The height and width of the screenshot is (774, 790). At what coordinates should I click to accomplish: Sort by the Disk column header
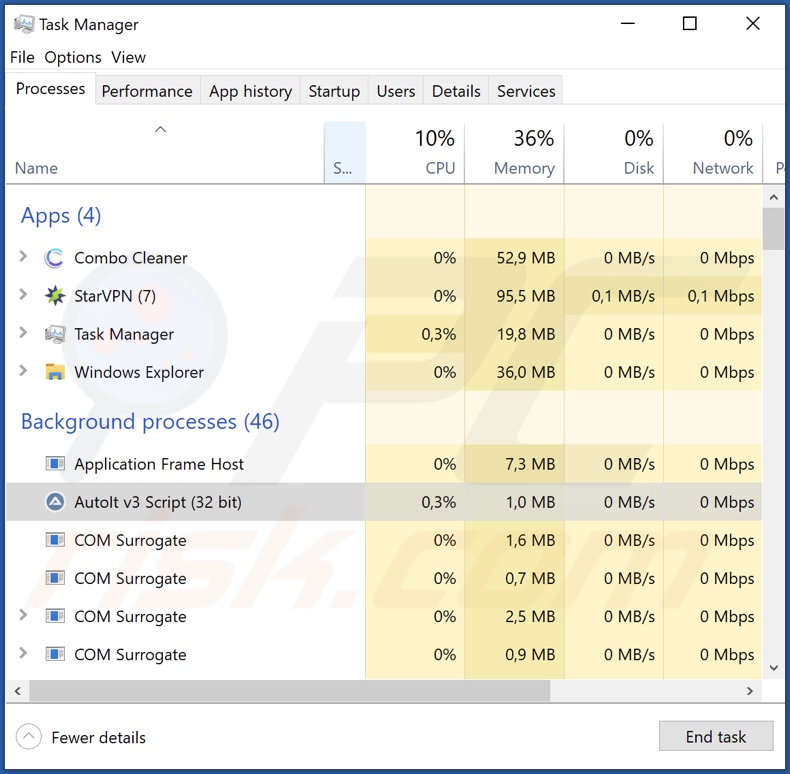pyautogui.click(x=613, y=153)
